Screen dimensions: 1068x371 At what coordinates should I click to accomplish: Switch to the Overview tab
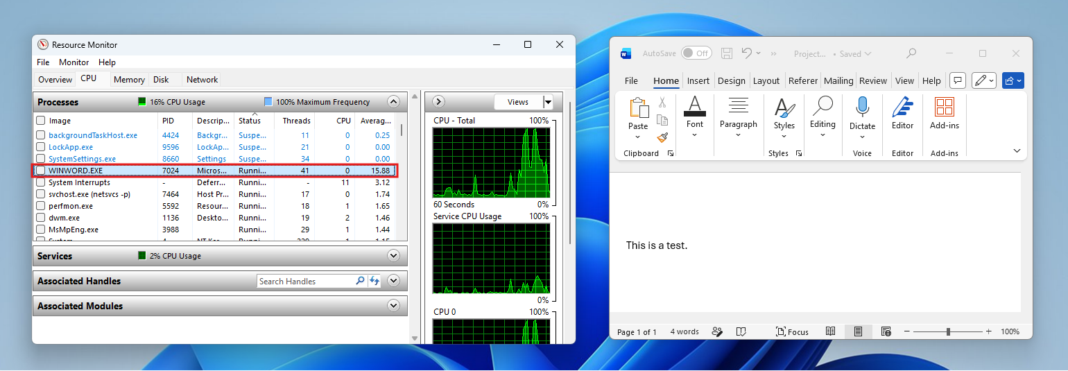click(54, 80)
